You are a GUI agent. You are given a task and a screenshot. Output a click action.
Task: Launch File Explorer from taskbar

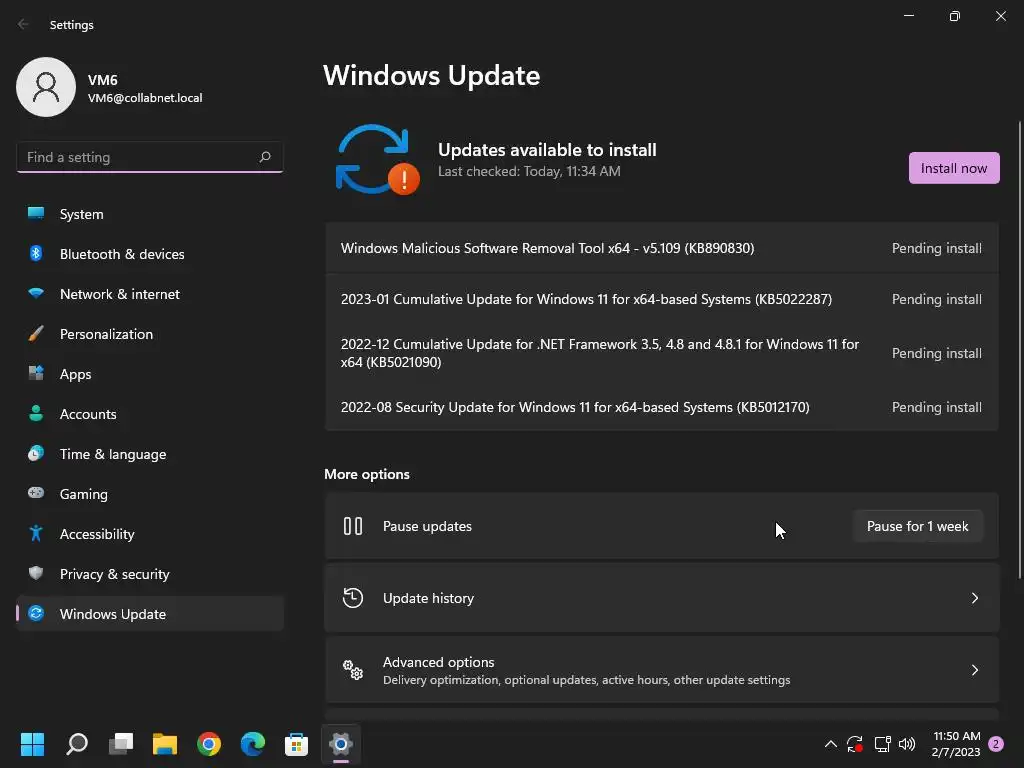tap(165, 744)
